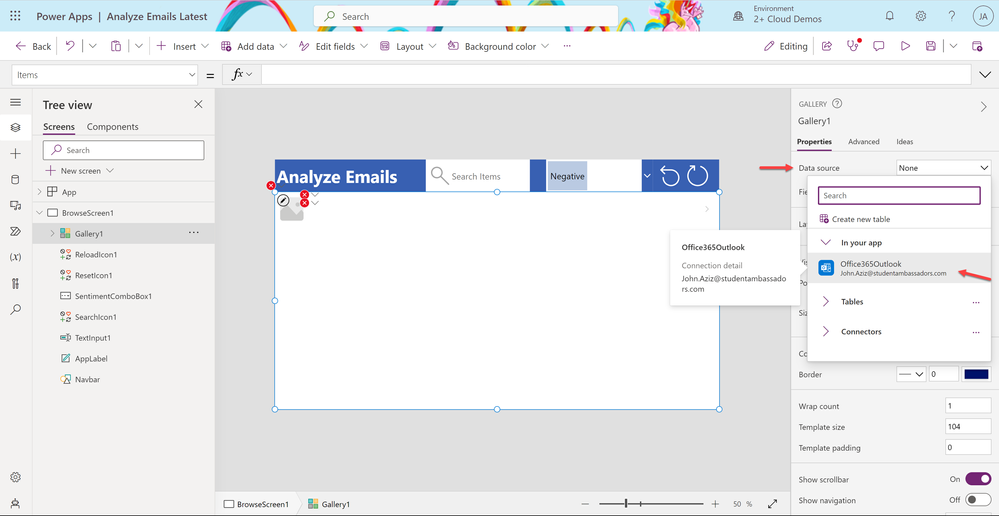Expand the formula bar chevron
This screenshot has height=516, width=999.
tap(985, 75)
